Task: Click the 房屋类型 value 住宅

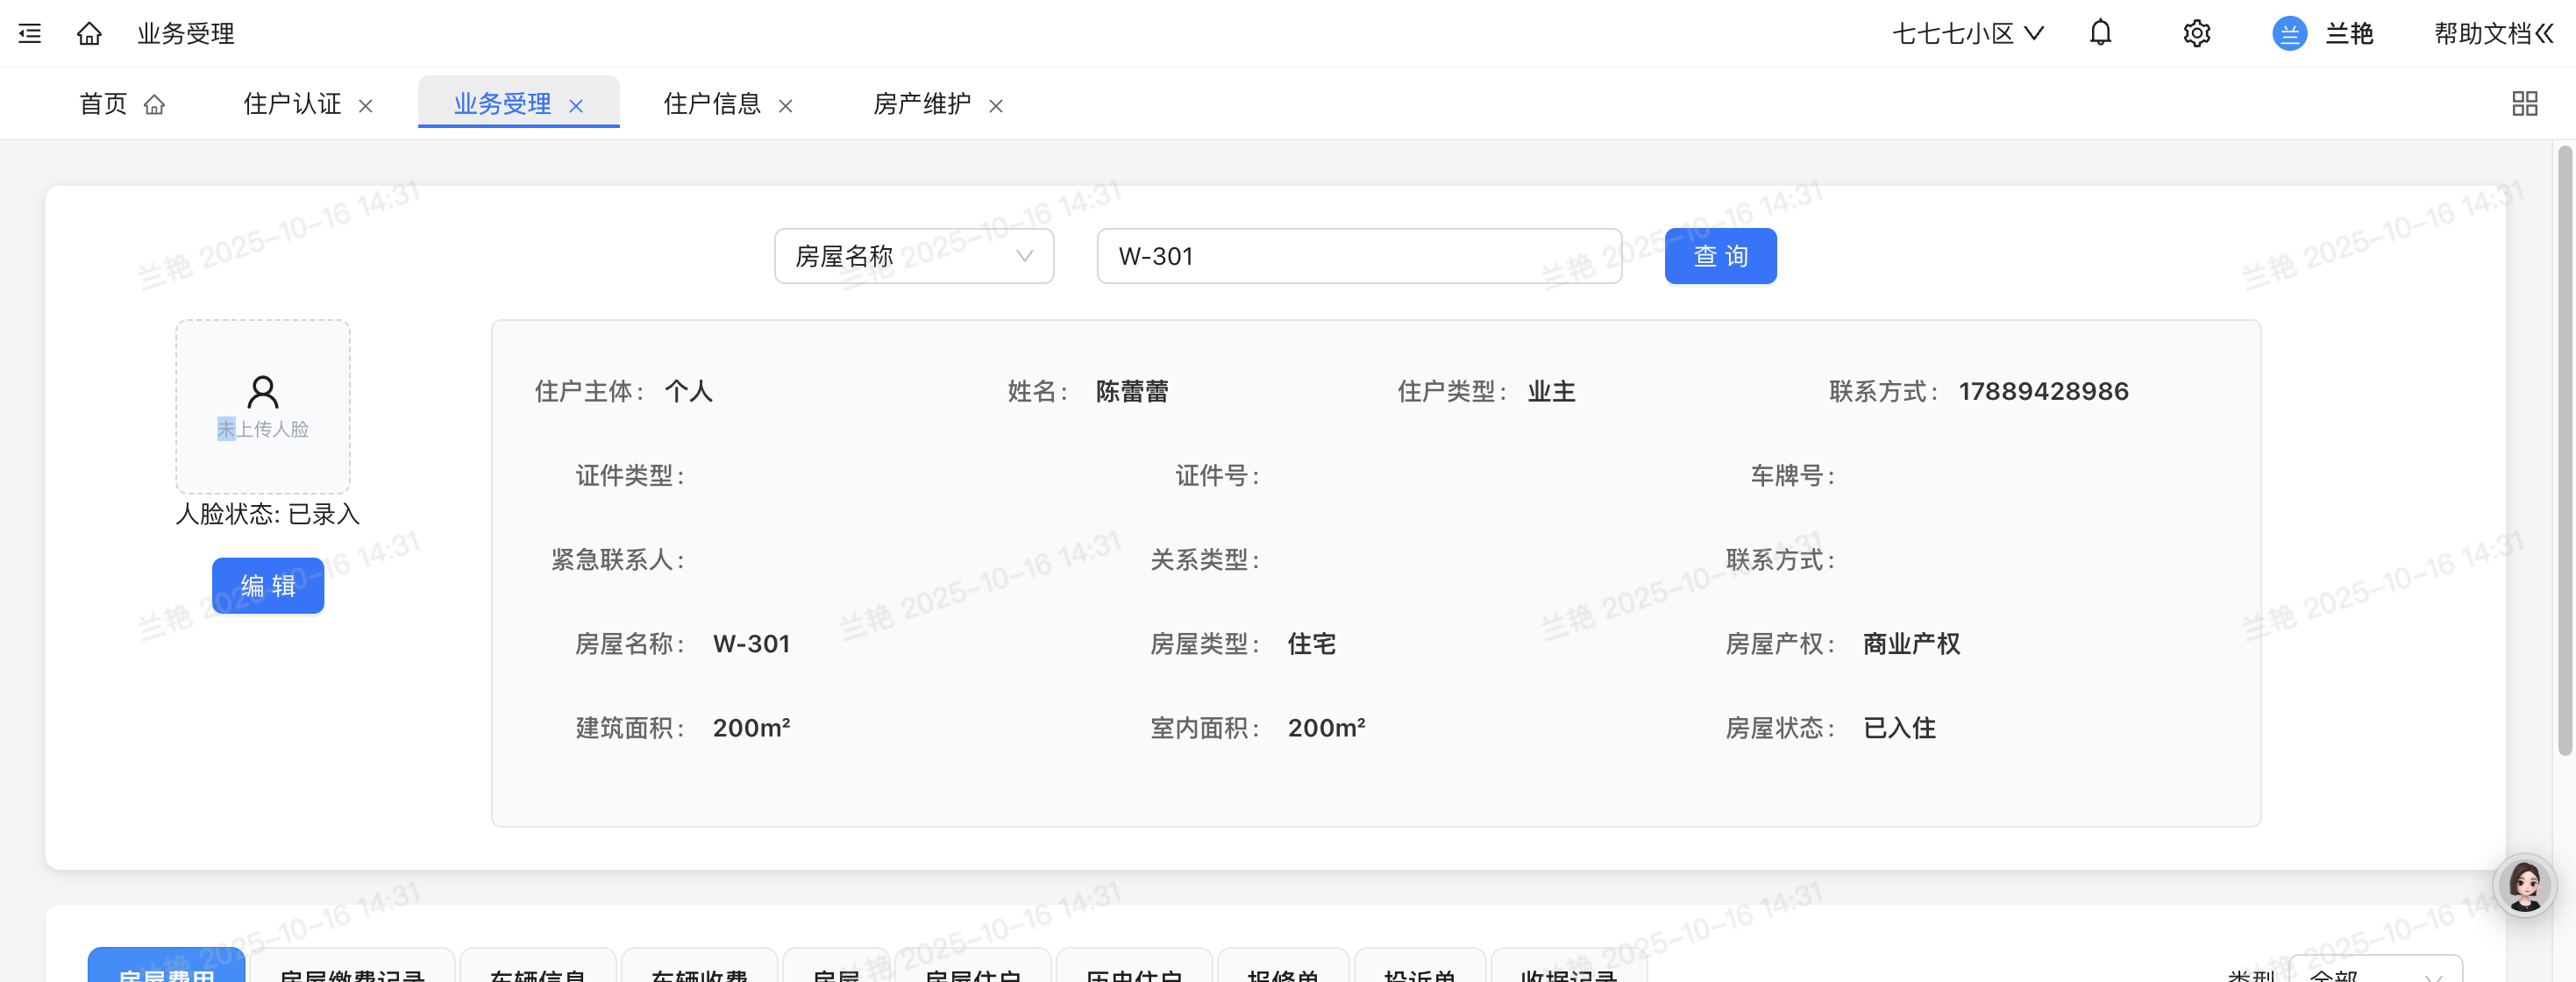Action: (1311, 644)
